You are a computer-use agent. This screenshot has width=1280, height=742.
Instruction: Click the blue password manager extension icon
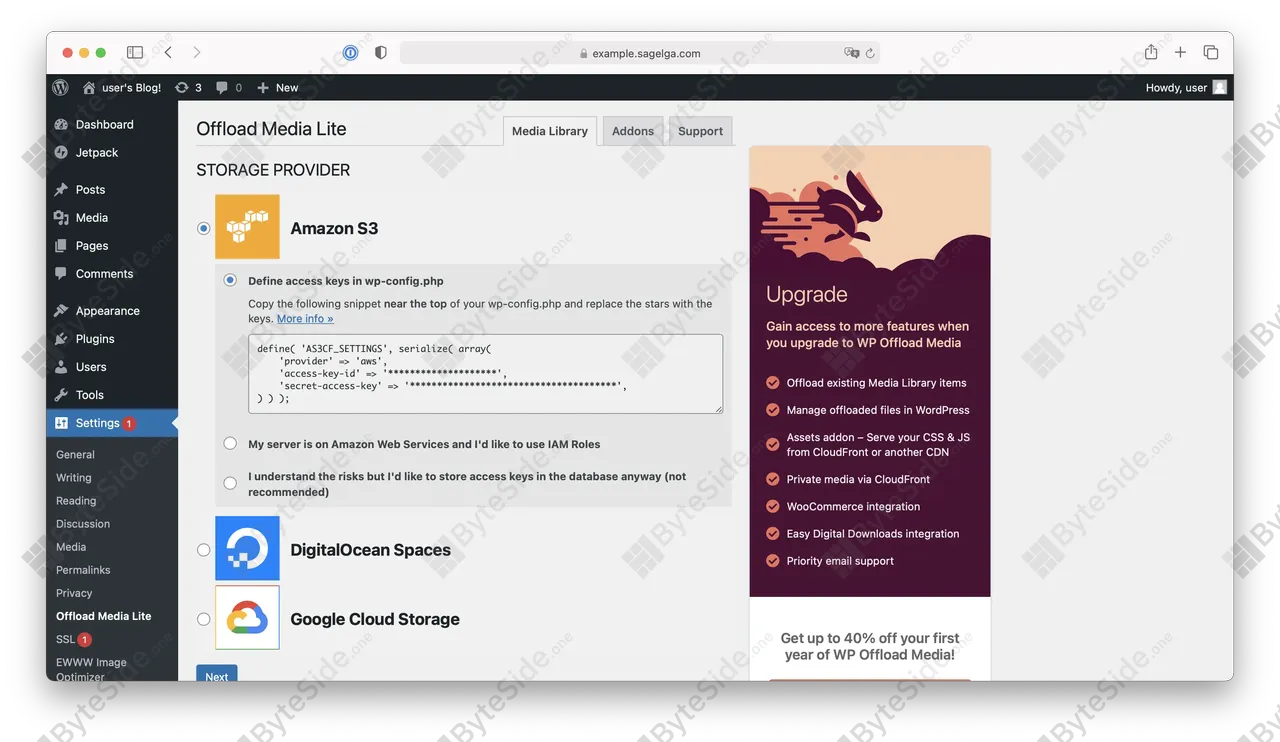[x=350, y=53]
